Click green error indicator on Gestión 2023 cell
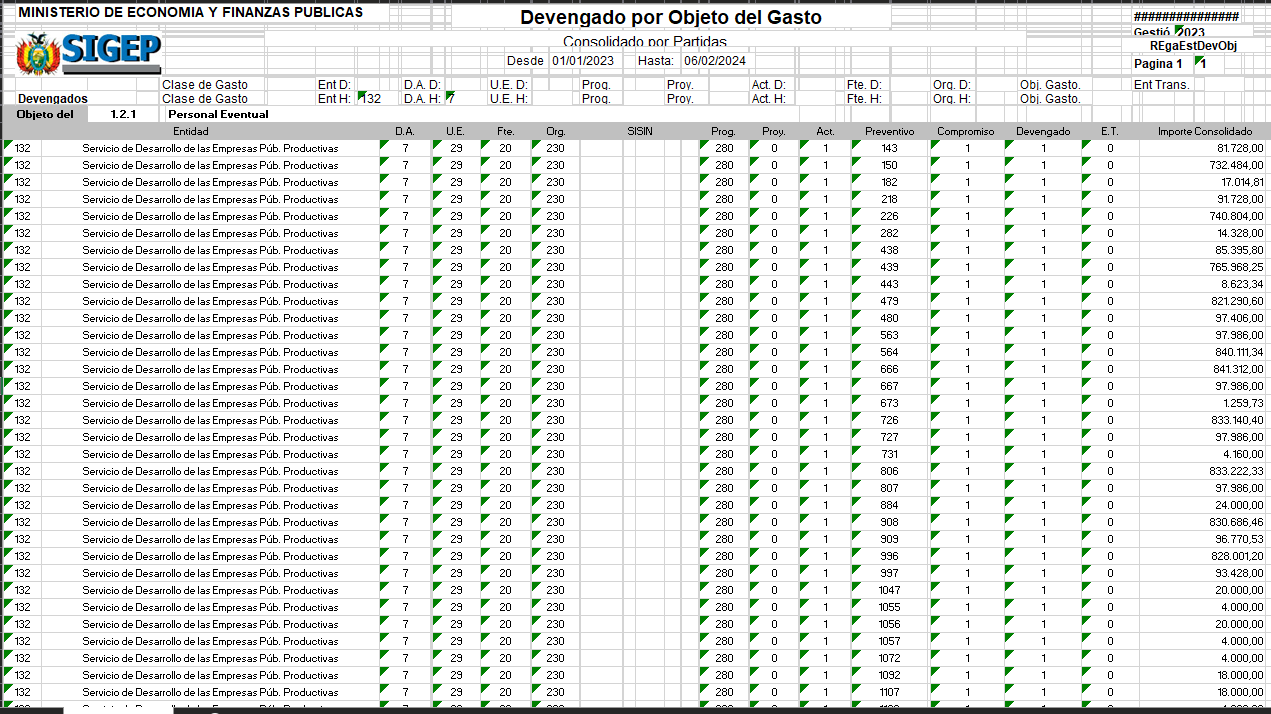Image resolution: width=1271 pixels, height=714 pixels. point(1180,29)
